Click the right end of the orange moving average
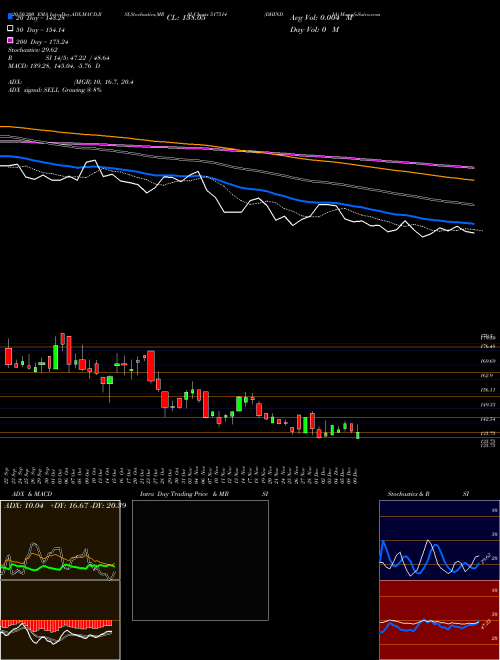The width and height of the screenshot is (500, 660). pyautogui.click(x=473, y=180)
